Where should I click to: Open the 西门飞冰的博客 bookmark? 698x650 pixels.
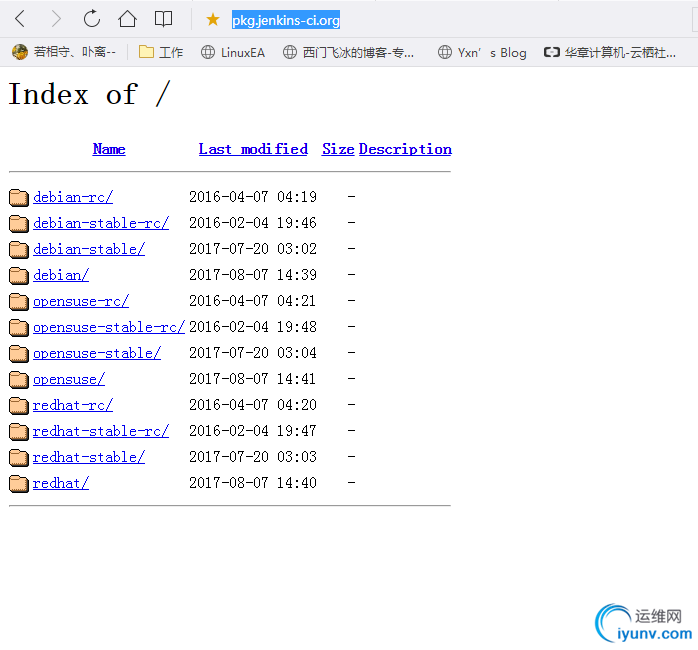pos(349,53)
